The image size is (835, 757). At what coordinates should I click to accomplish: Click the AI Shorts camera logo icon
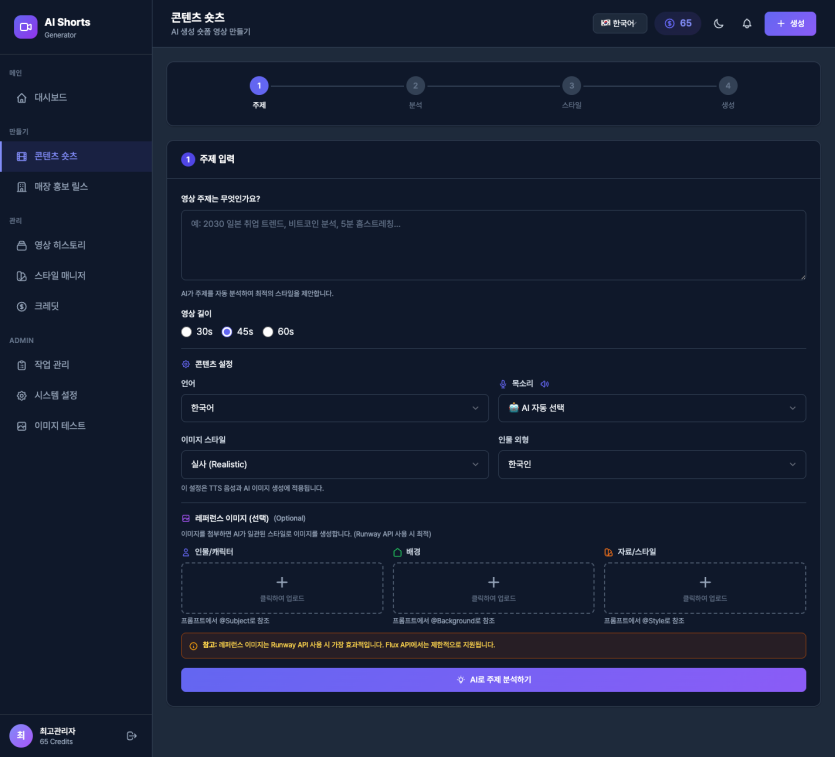[x=25, y=27]
